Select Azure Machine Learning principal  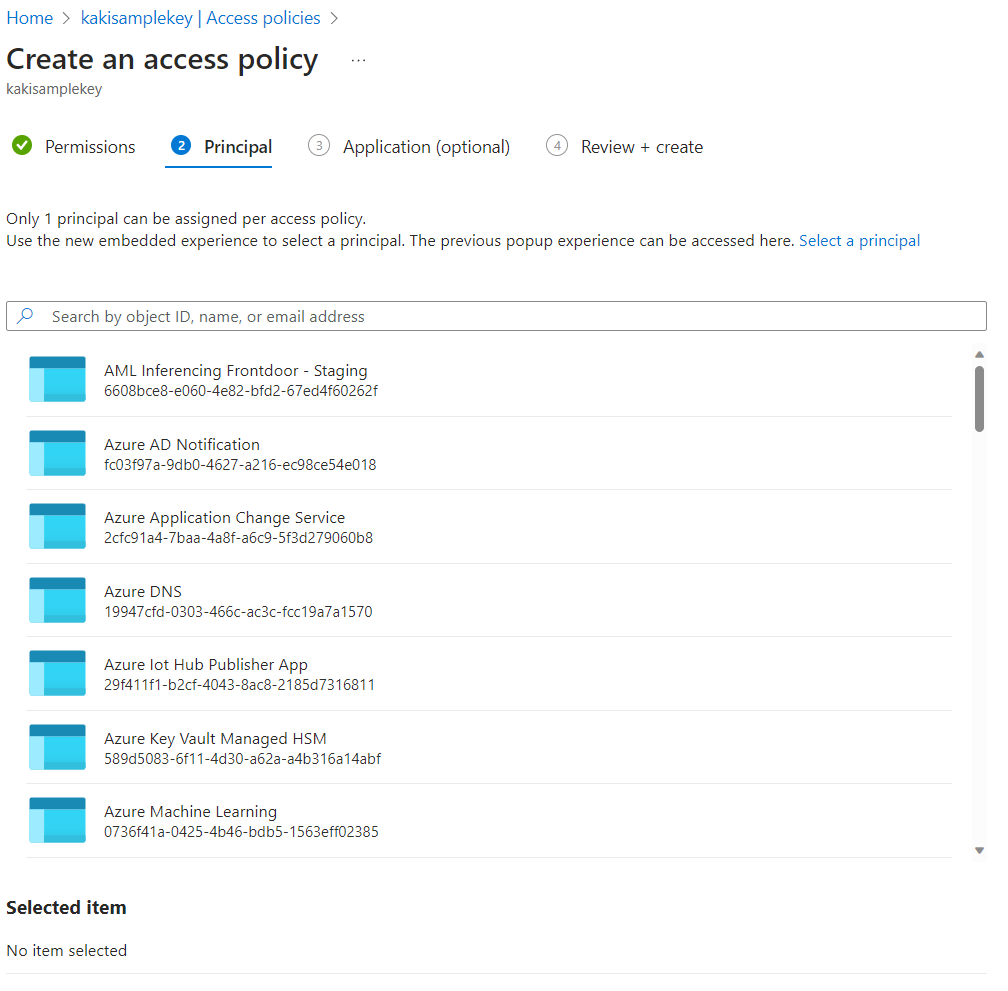[x=489, y=821]
